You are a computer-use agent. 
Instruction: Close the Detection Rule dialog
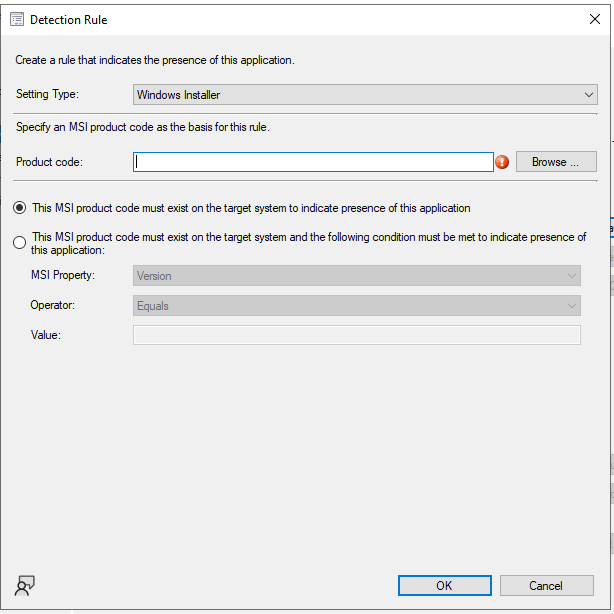click(596, 19)
